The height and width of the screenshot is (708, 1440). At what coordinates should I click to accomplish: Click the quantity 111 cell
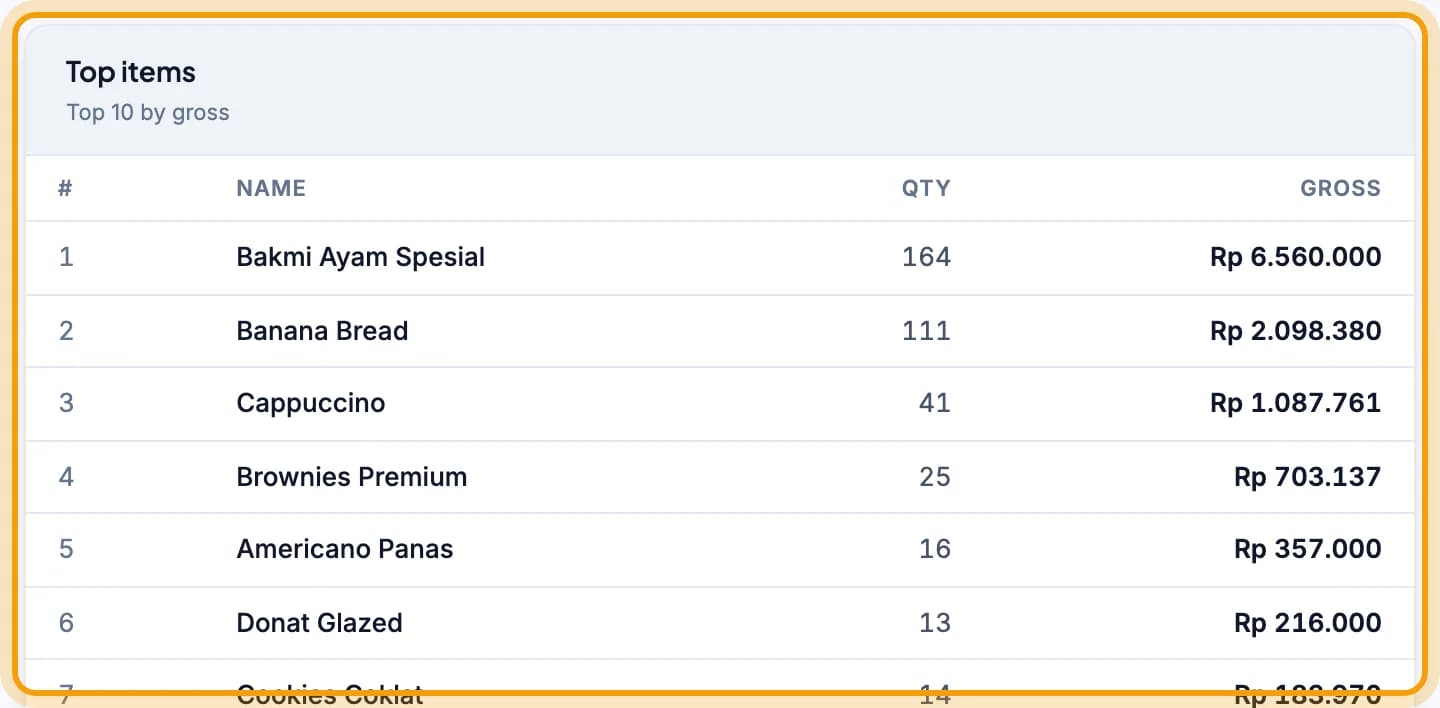coord(926,331)
